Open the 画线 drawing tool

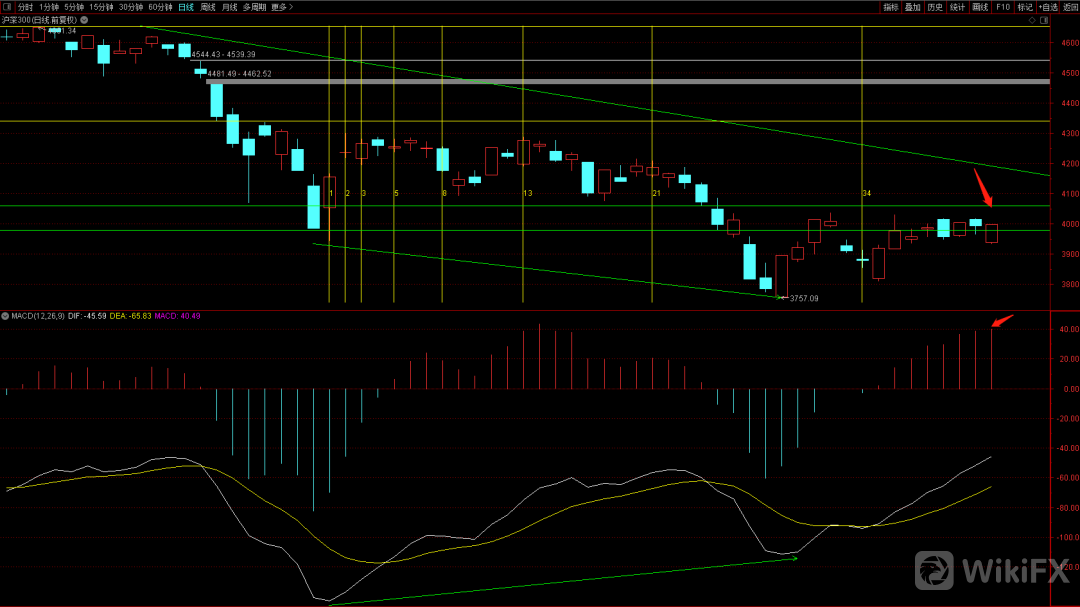[980, 7]
